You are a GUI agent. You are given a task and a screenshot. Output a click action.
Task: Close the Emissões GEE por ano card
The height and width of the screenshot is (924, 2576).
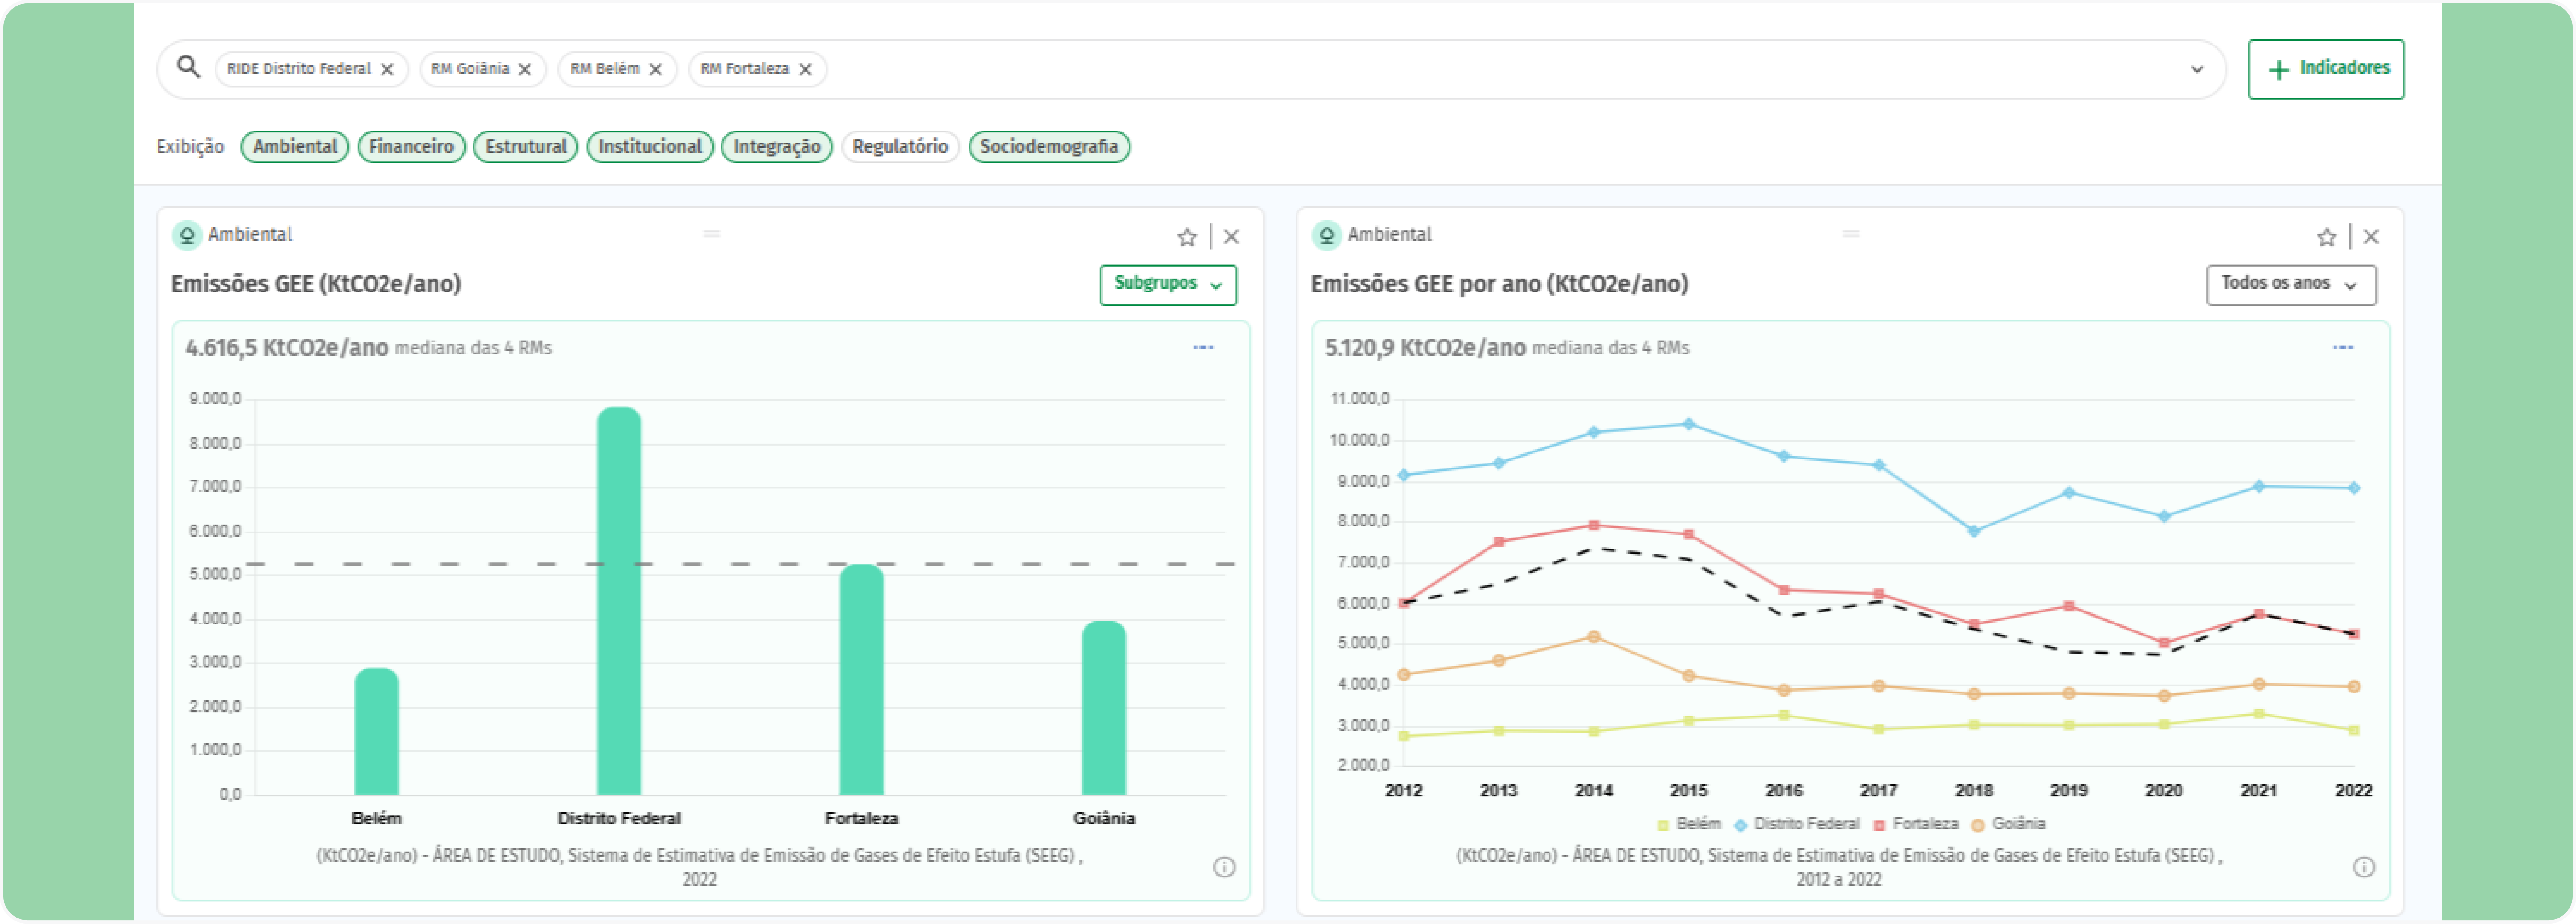[2371, 237]
